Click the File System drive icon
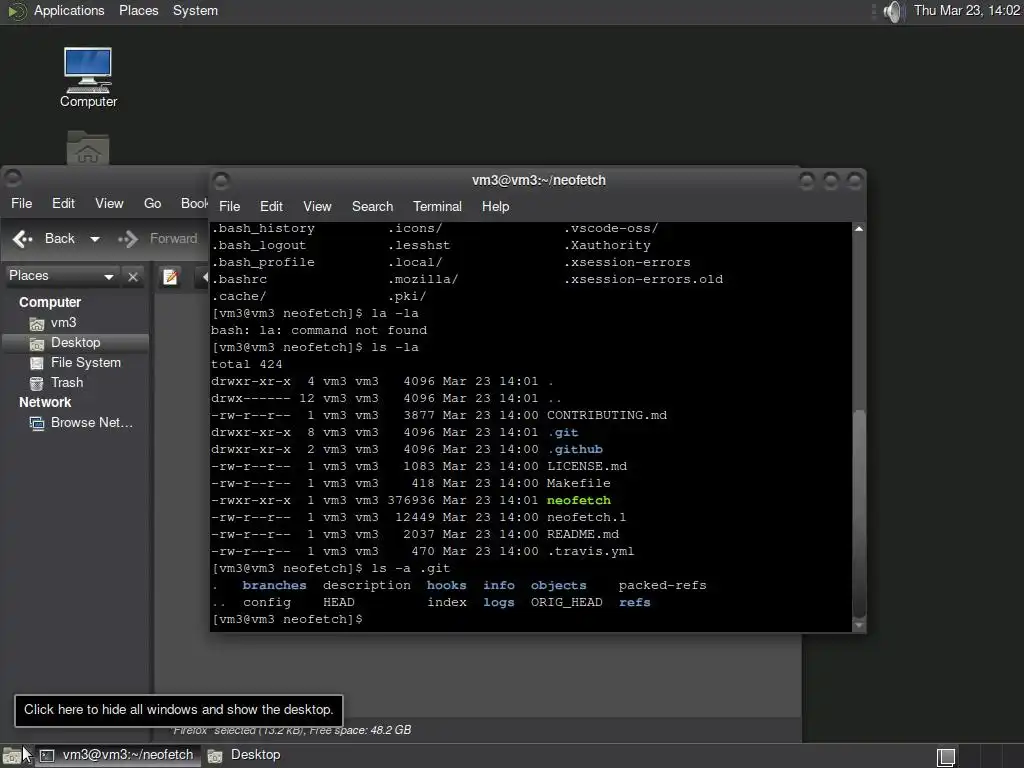Viewport: 1024px width, 768px height. pyautogui.click(x=37, y=363)
